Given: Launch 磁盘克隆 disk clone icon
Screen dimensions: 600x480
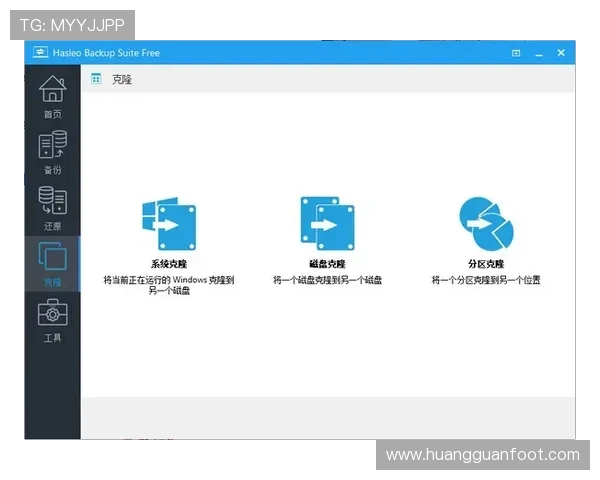Looking at the screenshot, I should 327,224.
